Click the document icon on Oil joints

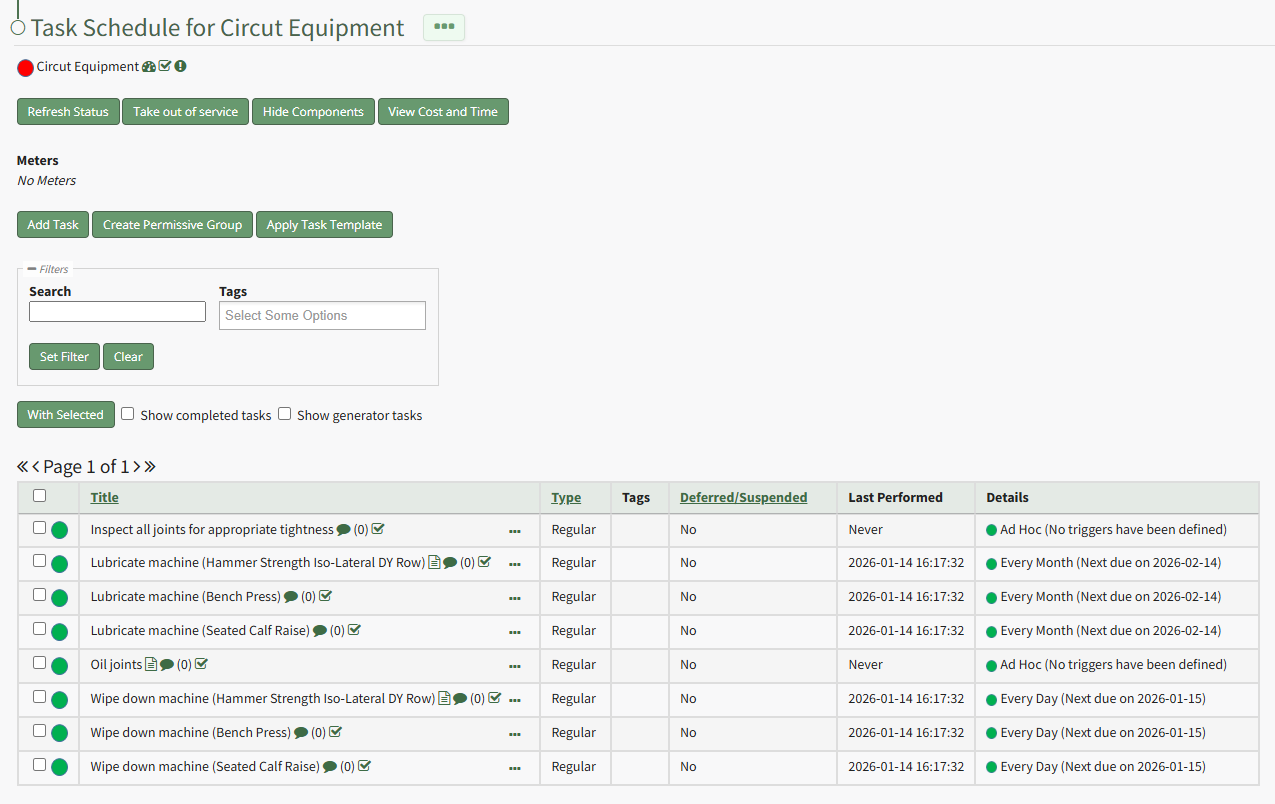tap(151, 665)
